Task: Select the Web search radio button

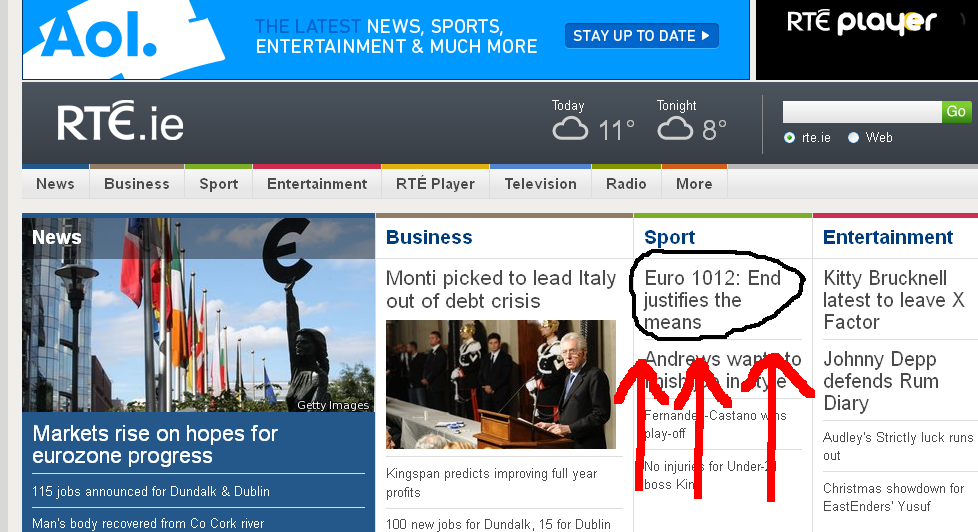Action: tap(853, 138)
